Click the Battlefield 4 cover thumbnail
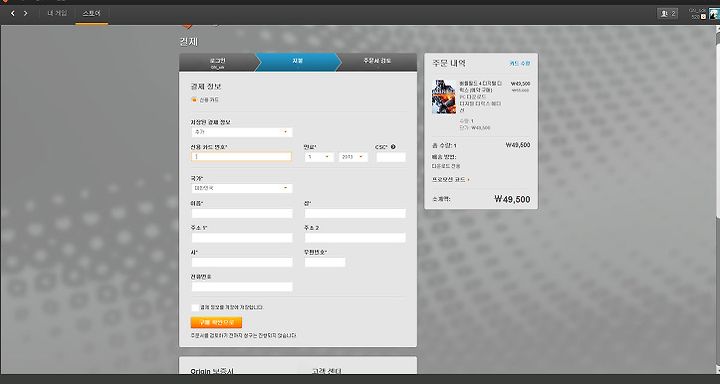The height and width of the screenshot is (384, 720). [444, 96]
